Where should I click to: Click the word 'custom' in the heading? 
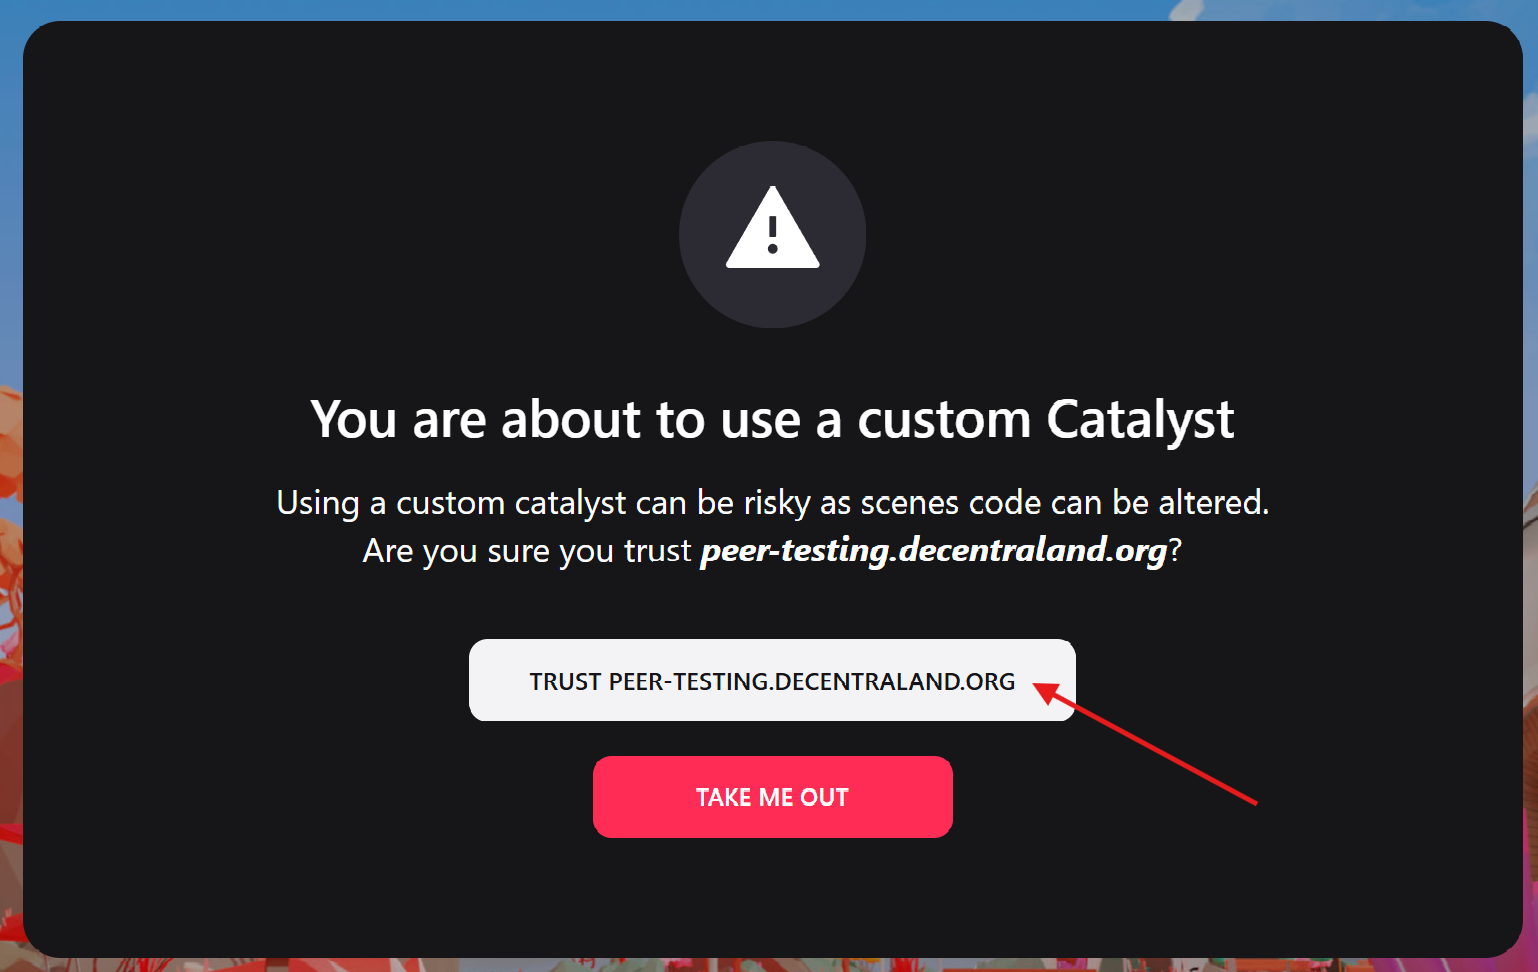coord(944,419)
